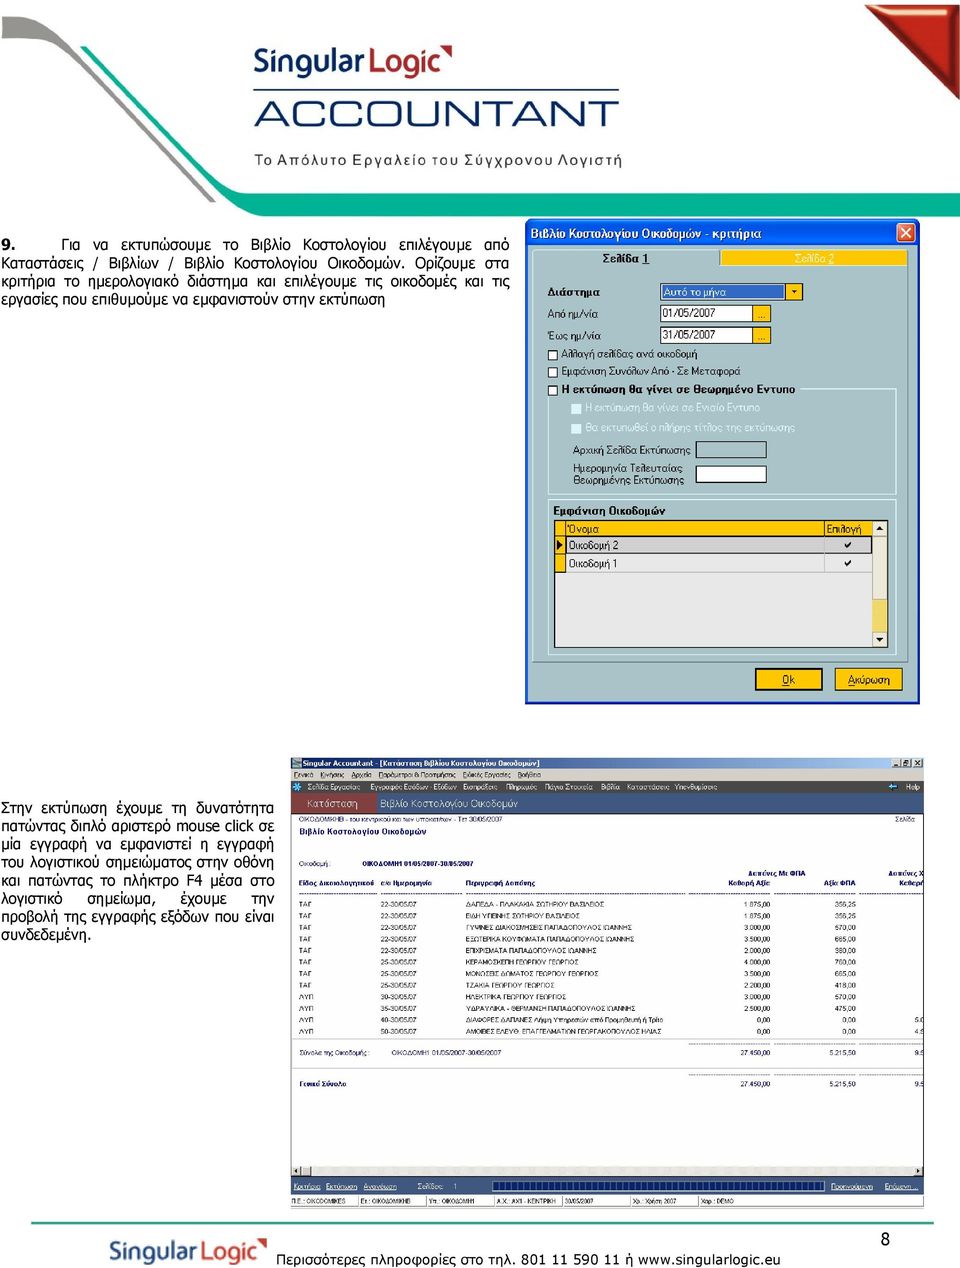
Task: Open the Ειδικές Εργασίες menu
Action: pyautogui.click(x=487, y=775)
